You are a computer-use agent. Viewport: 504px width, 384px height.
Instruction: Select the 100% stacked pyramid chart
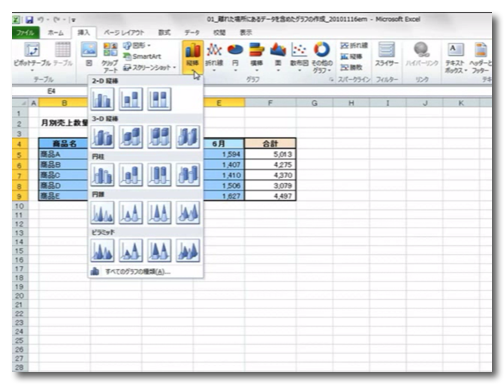(x=159, y=250)
